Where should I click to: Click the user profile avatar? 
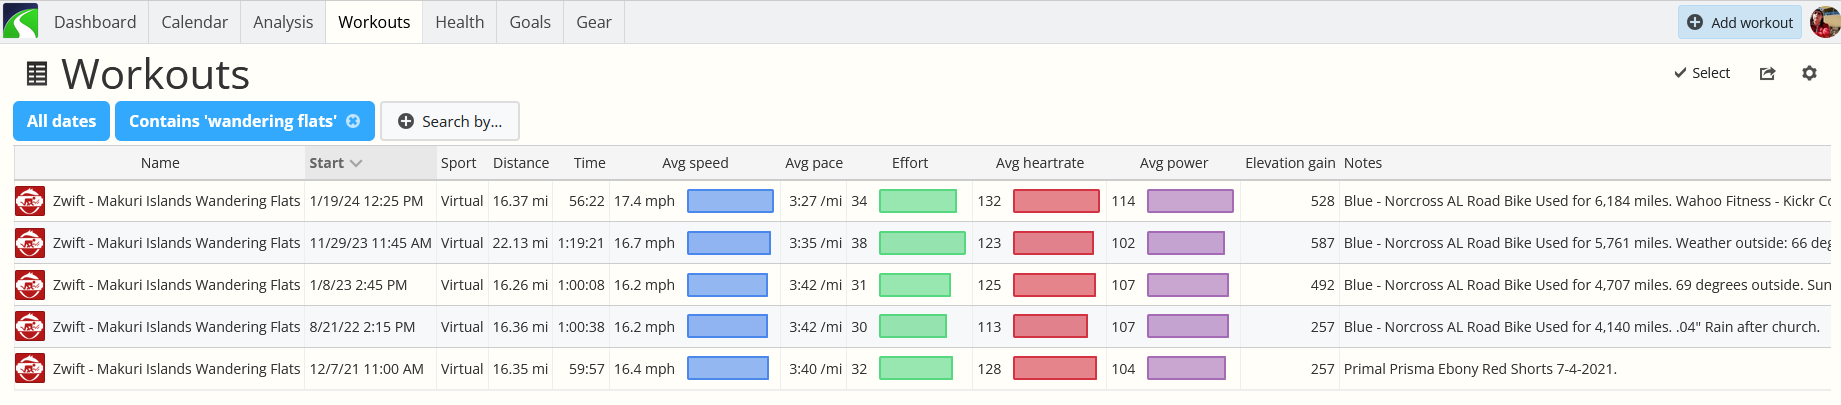tap(1825, 22)
